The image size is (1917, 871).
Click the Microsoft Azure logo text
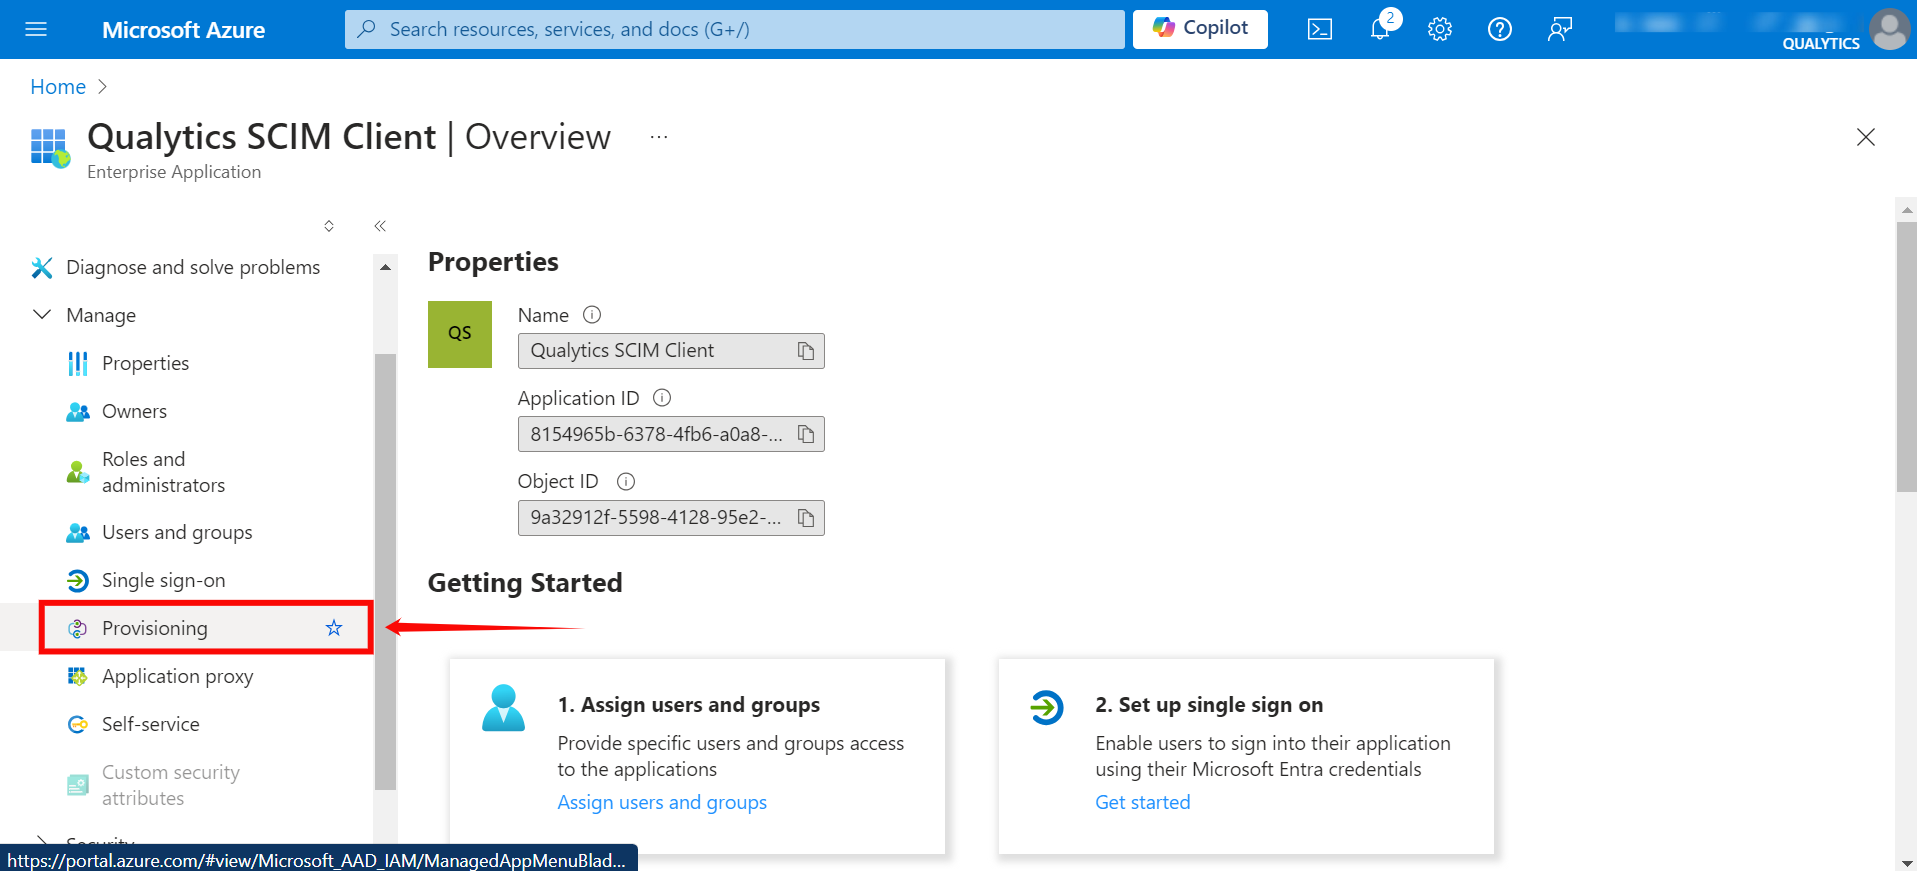click(x=183, y=30)
